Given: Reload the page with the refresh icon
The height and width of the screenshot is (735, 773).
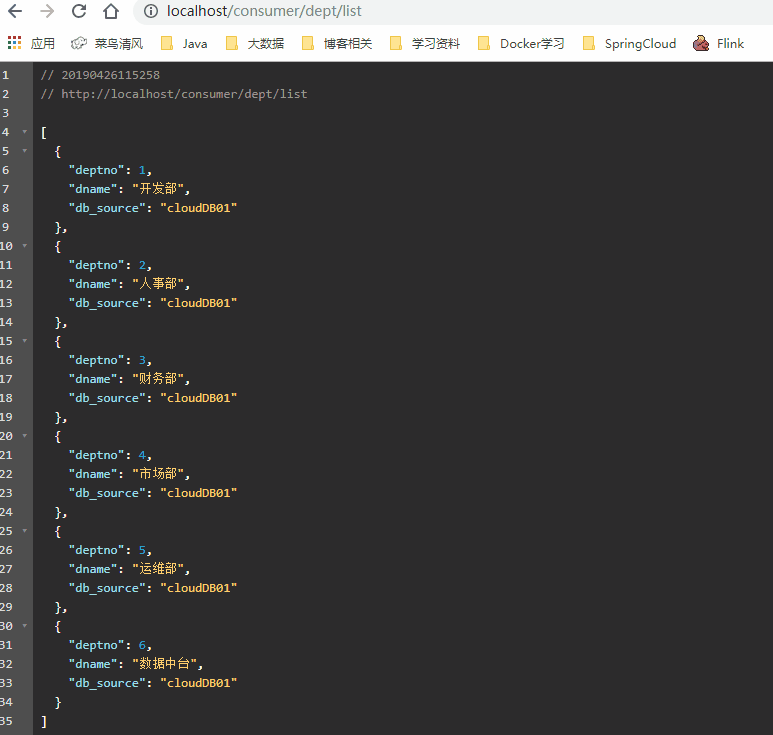Looking at the screenshot, I should click(x=79, y=11).
